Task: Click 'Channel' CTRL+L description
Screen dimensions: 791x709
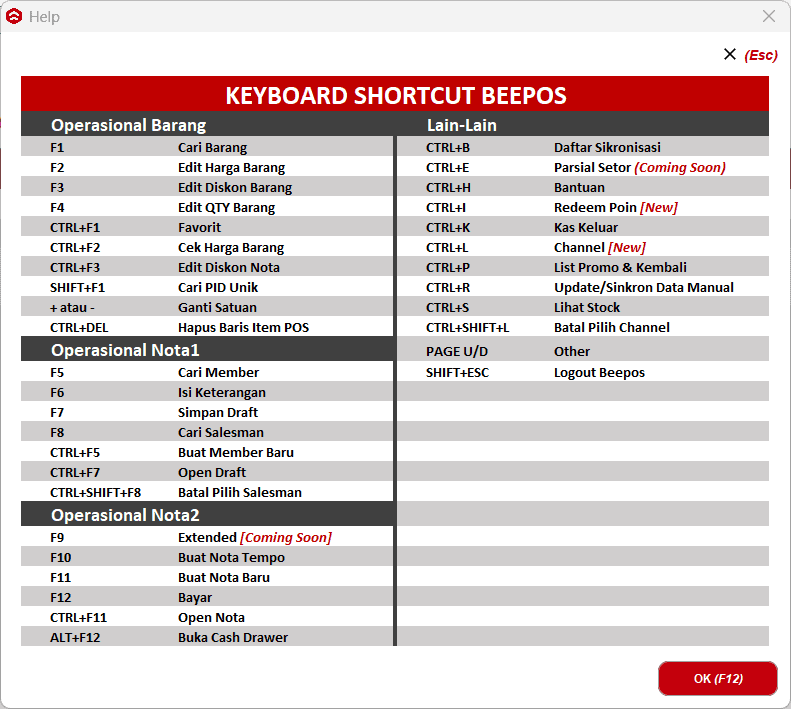Action: pos(579,248)
